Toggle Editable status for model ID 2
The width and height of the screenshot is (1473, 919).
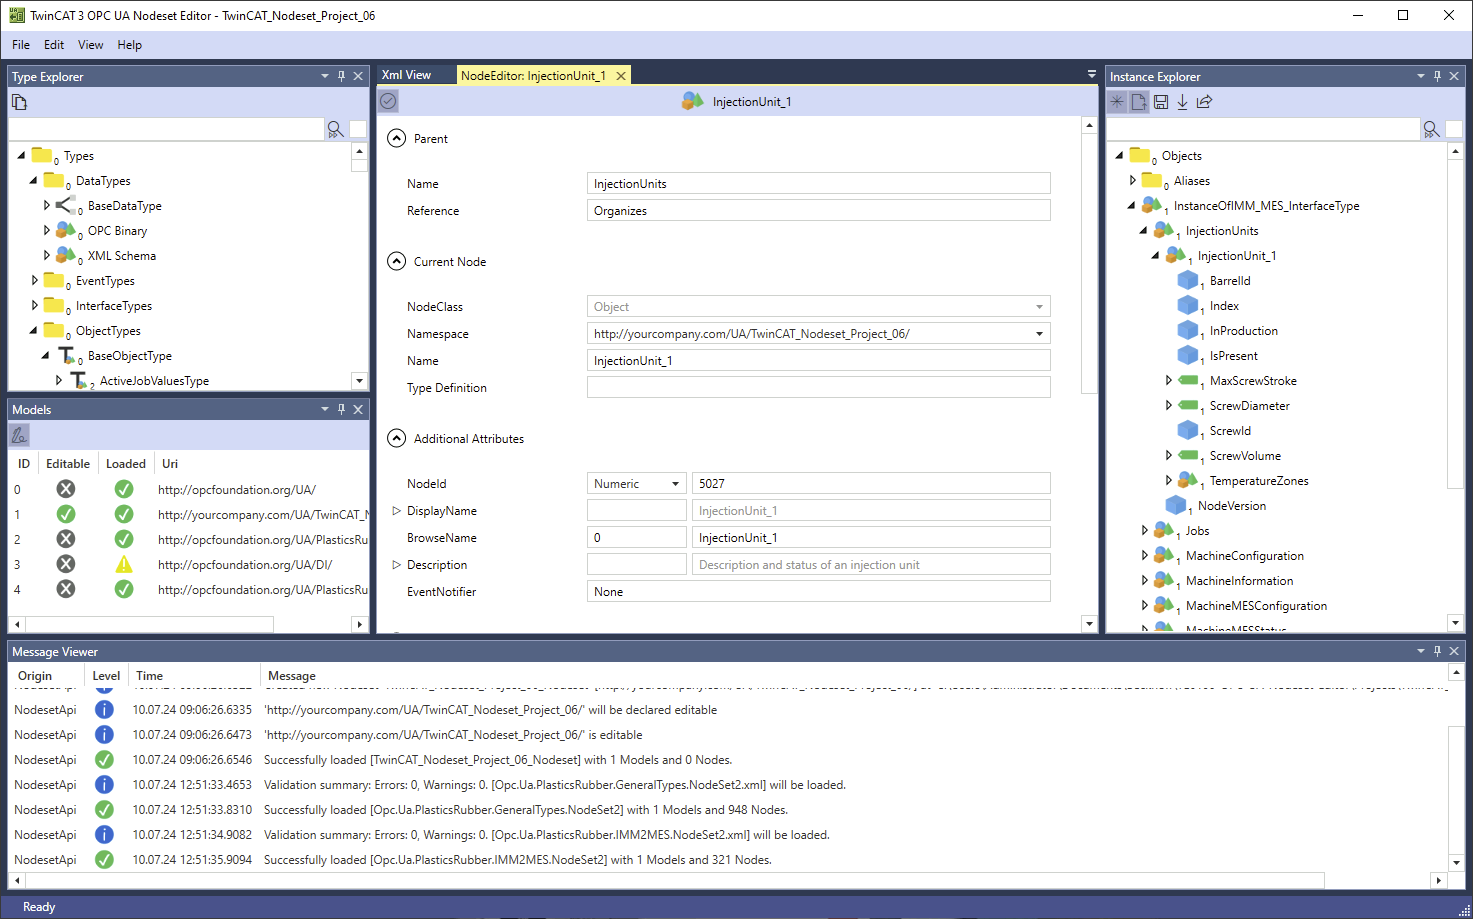(66, 539)
